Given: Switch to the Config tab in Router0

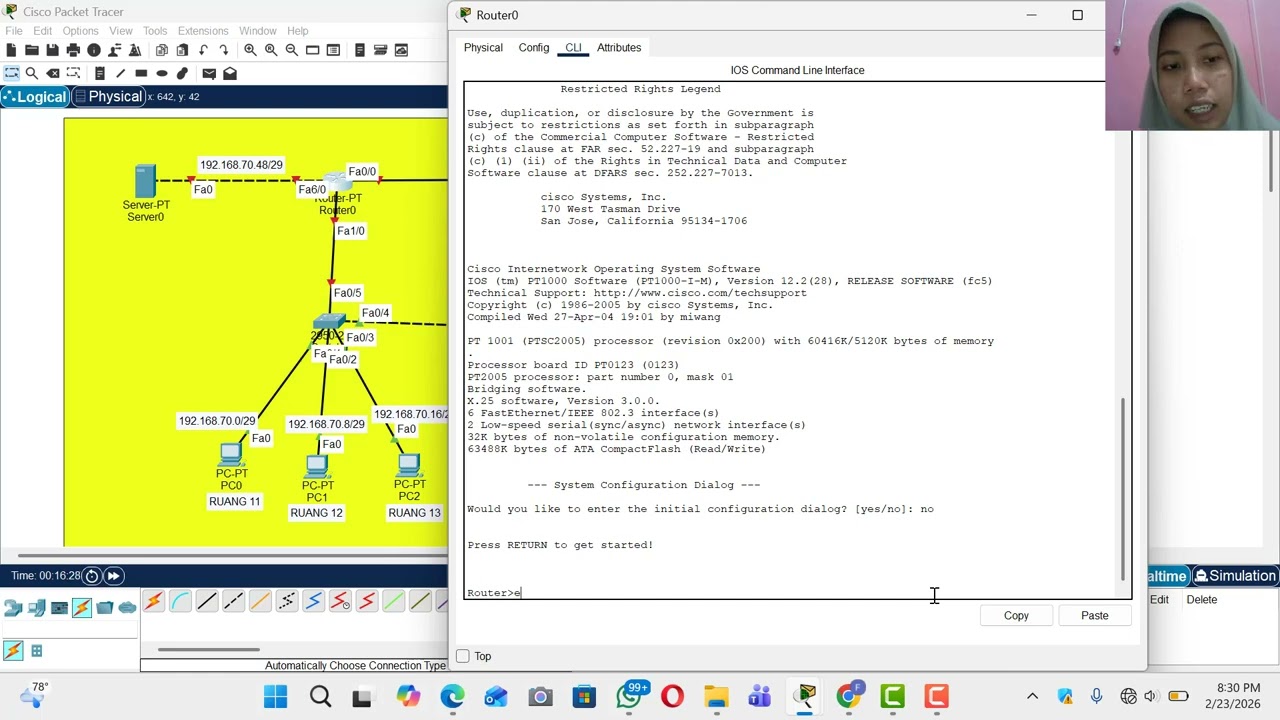Looking at the screenshot, I should point(534,48).
